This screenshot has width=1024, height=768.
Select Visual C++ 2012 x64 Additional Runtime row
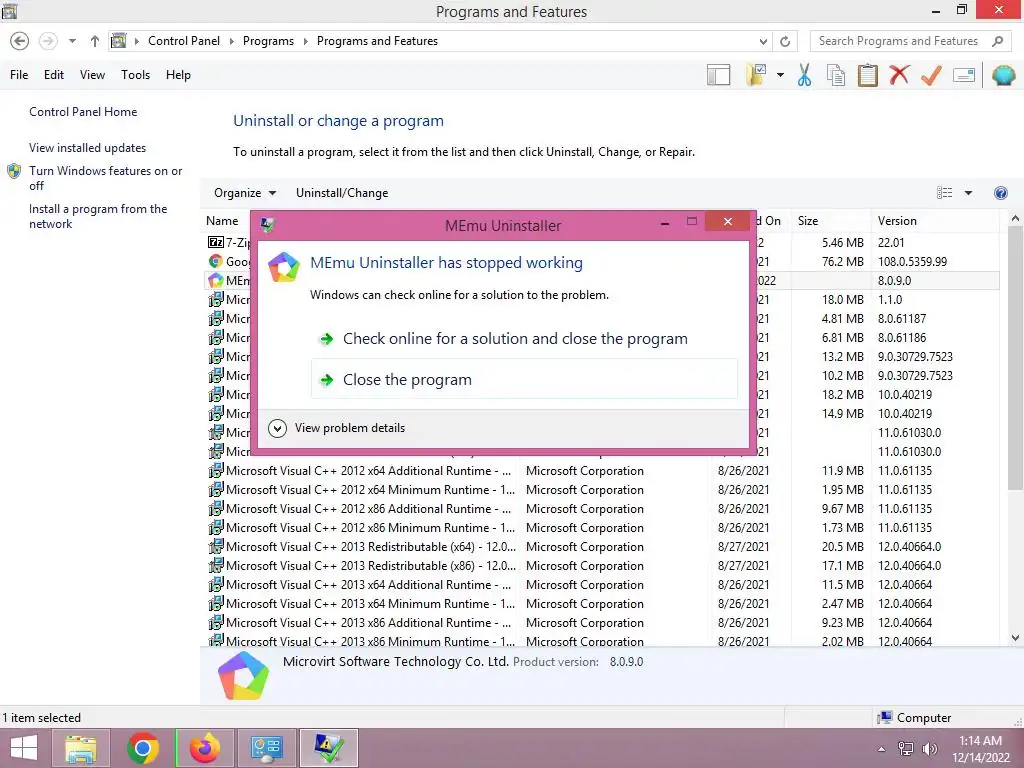click(600, 471)
